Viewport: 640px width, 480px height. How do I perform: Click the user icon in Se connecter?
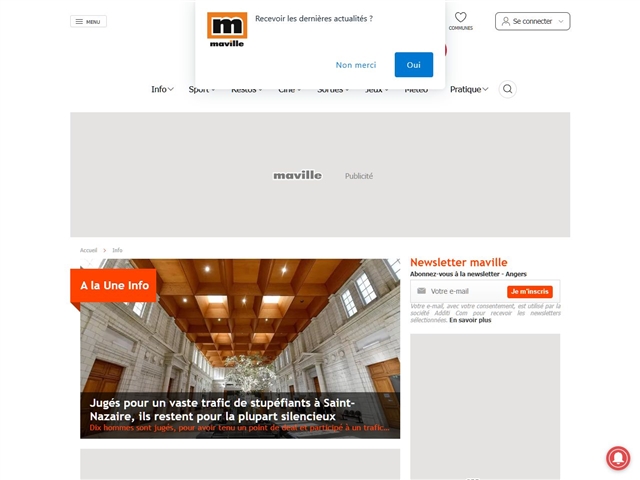[505, 21]
